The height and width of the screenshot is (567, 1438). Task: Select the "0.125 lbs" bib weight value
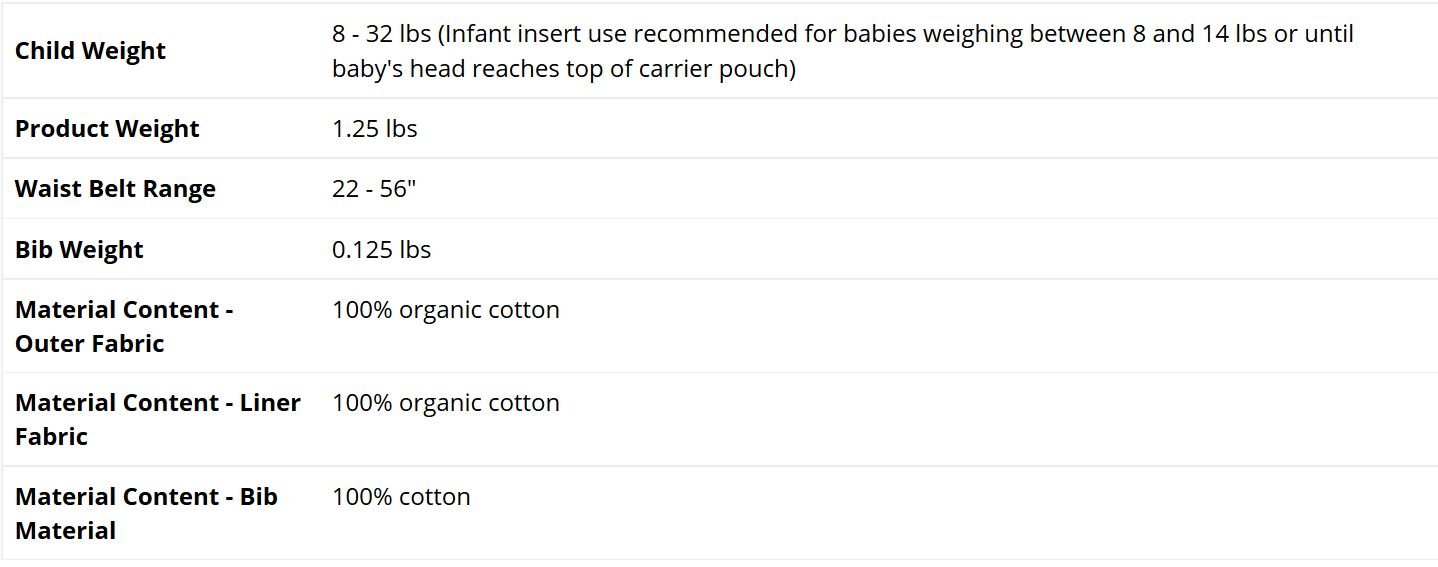click(x=381, y=249)
